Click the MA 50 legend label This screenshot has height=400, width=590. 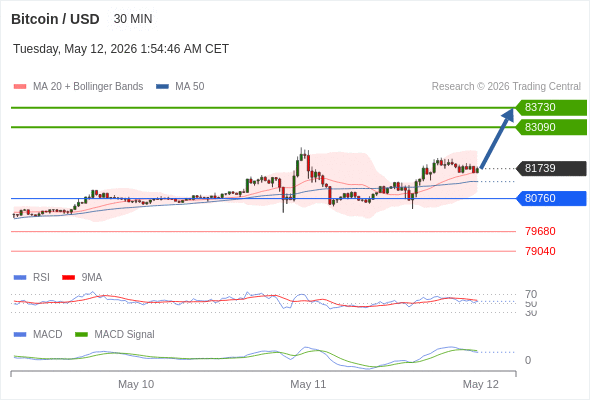[190, 87]
